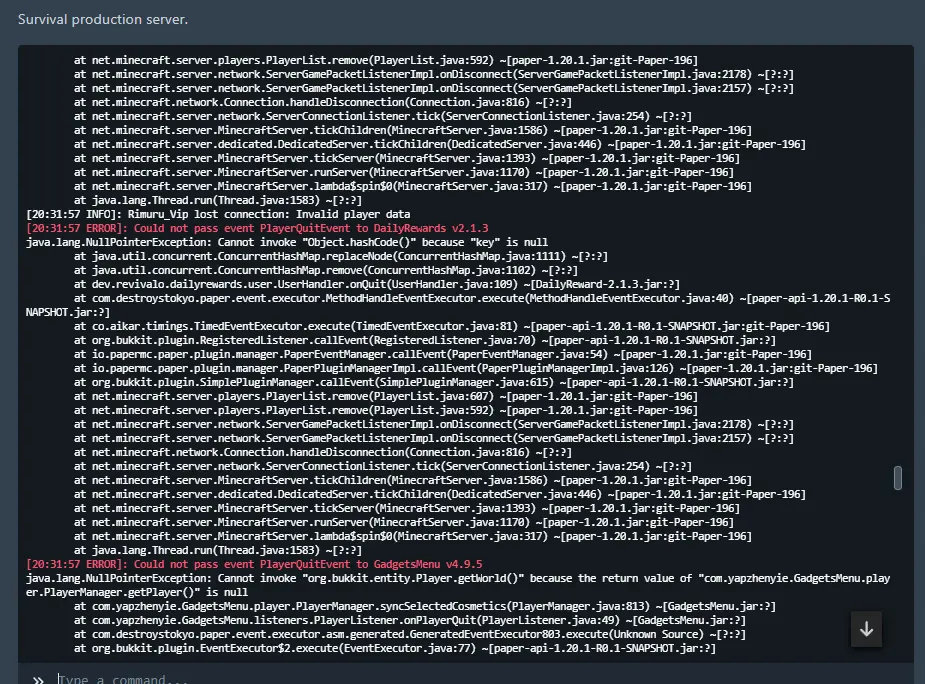The width and height of the screenshot is (925, 684).
Task: Click the PlayerManager.syncSelectedCosmetics stack line
Action: 425,606
